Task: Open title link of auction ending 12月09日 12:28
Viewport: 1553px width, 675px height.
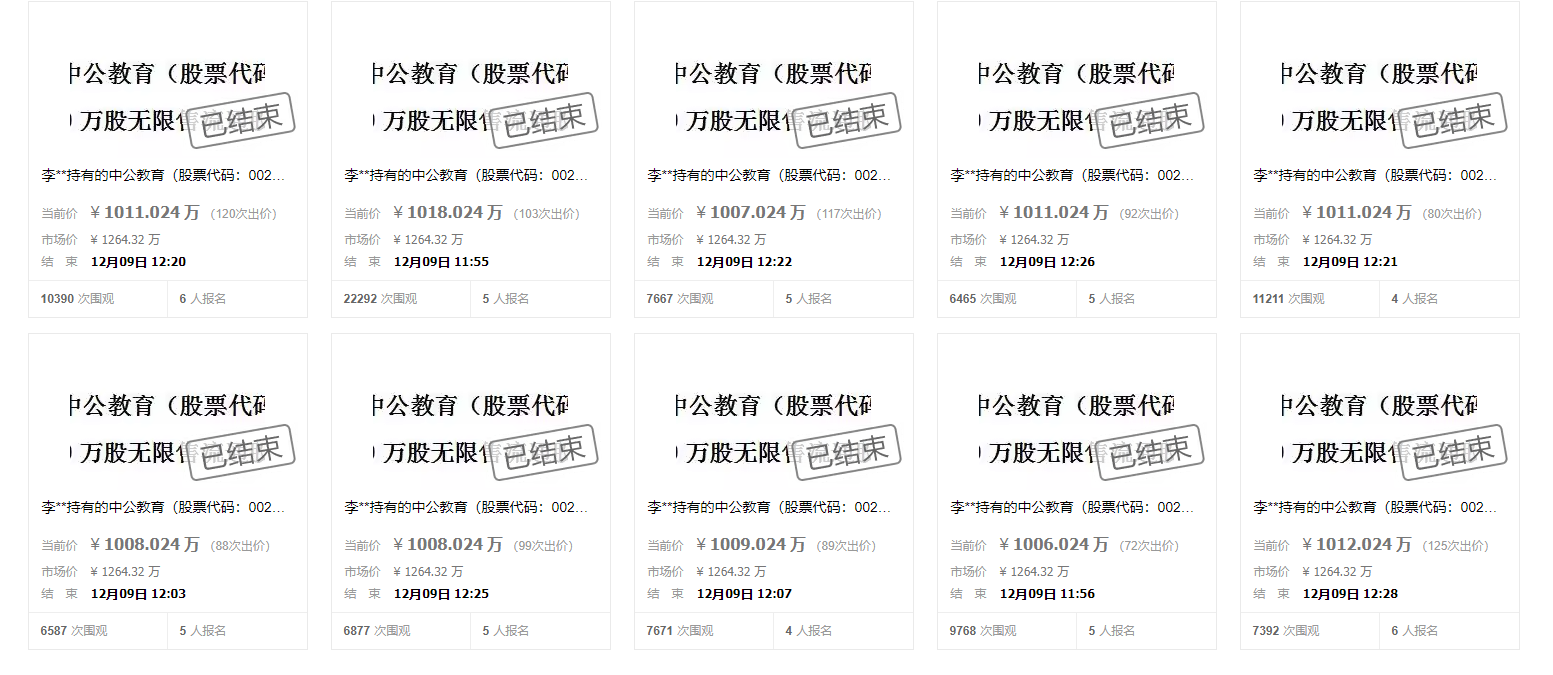Action: 1375,507
